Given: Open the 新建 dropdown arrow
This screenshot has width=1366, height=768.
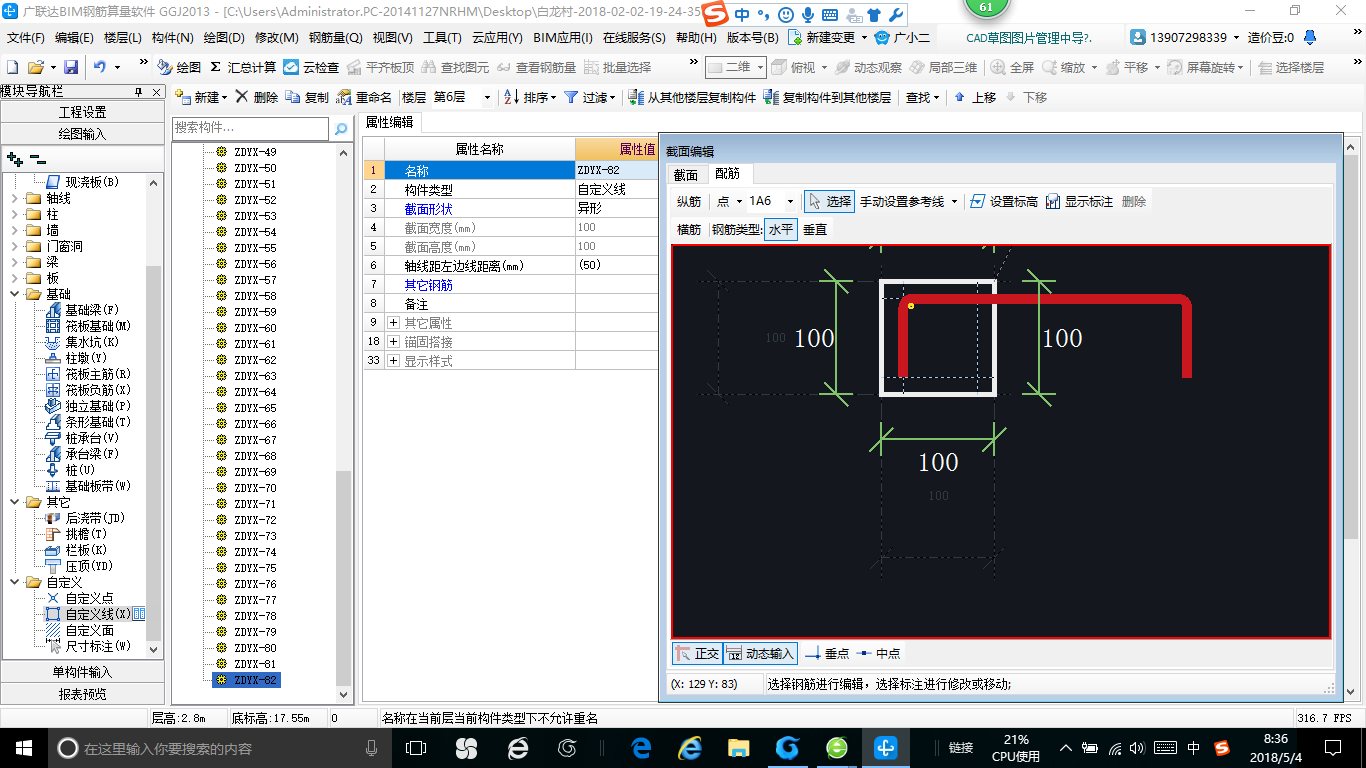Looking at the screenshot, I should tap(225, 97).
